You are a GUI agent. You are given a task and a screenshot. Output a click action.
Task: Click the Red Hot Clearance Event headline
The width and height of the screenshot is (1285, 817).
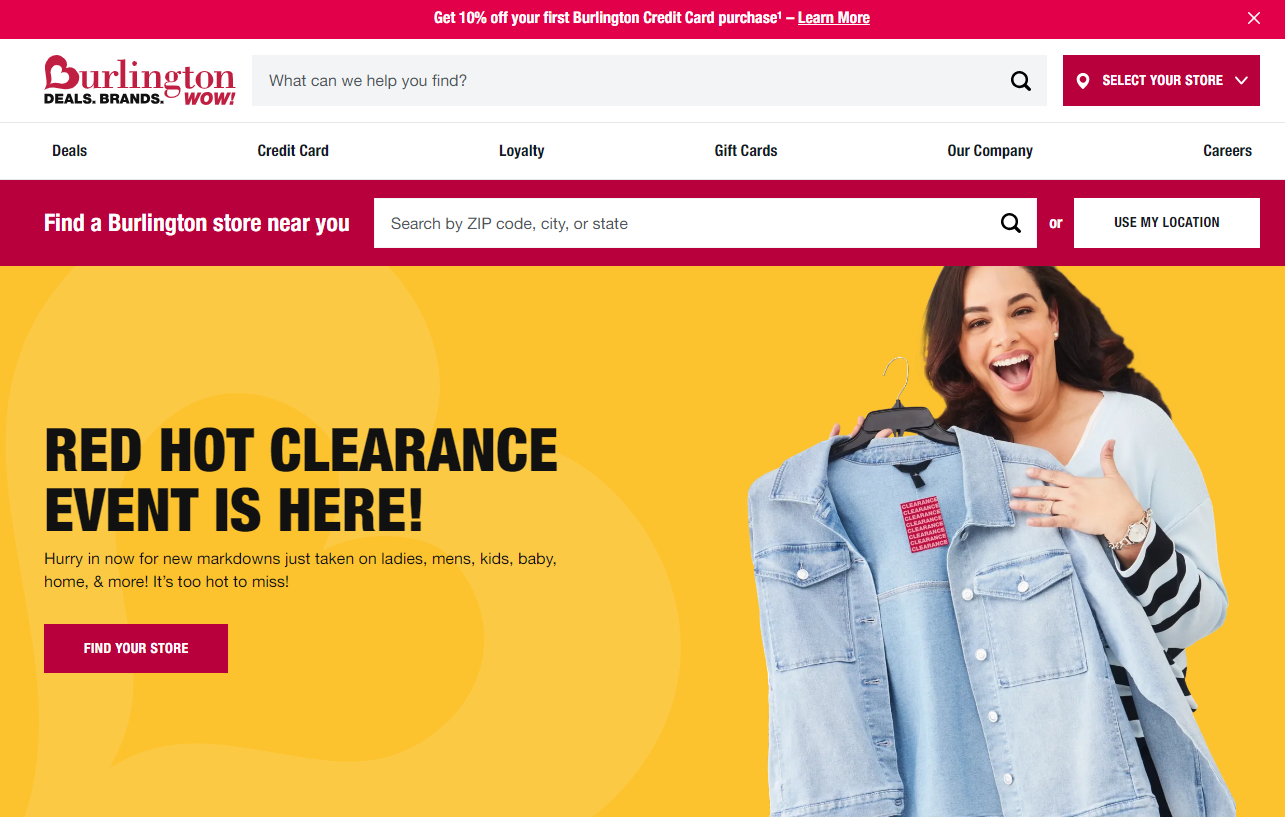[x=301, y=480]
